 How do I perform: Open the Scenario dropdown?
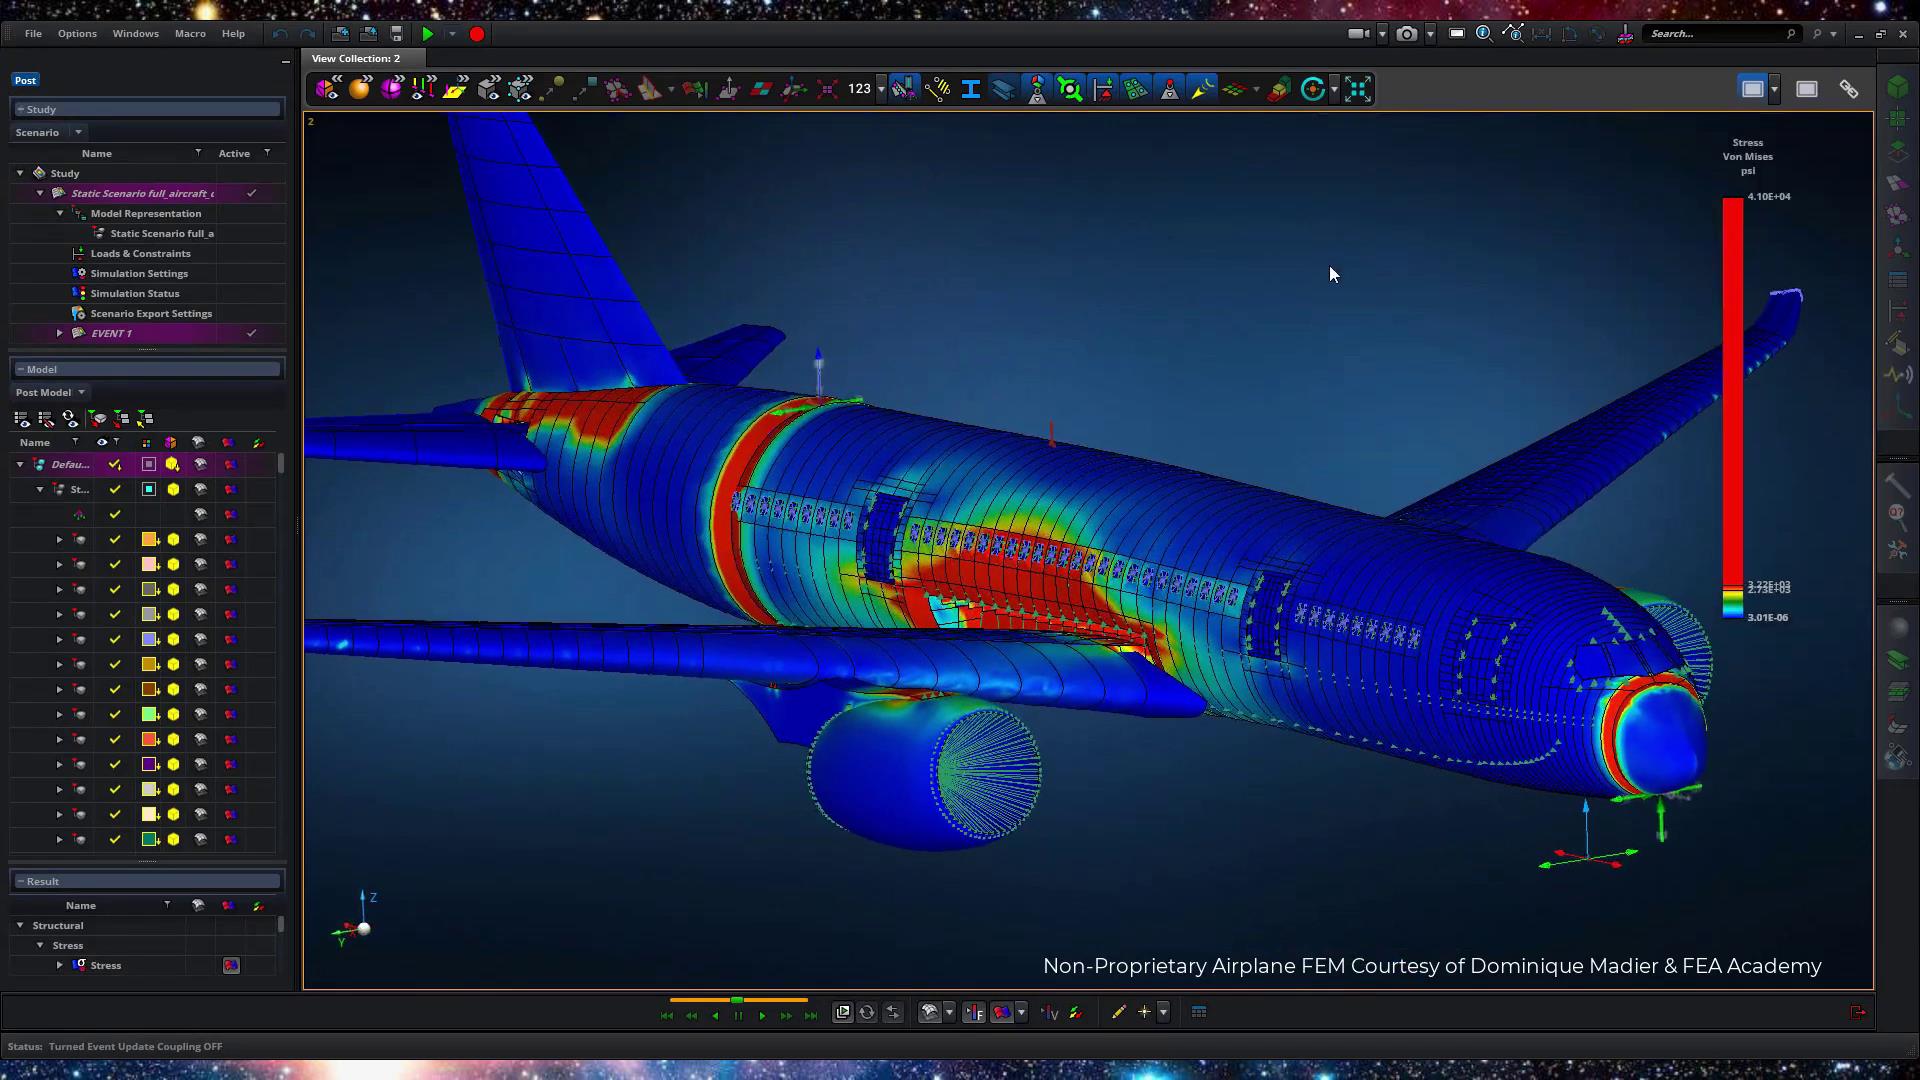coord(78,132)
